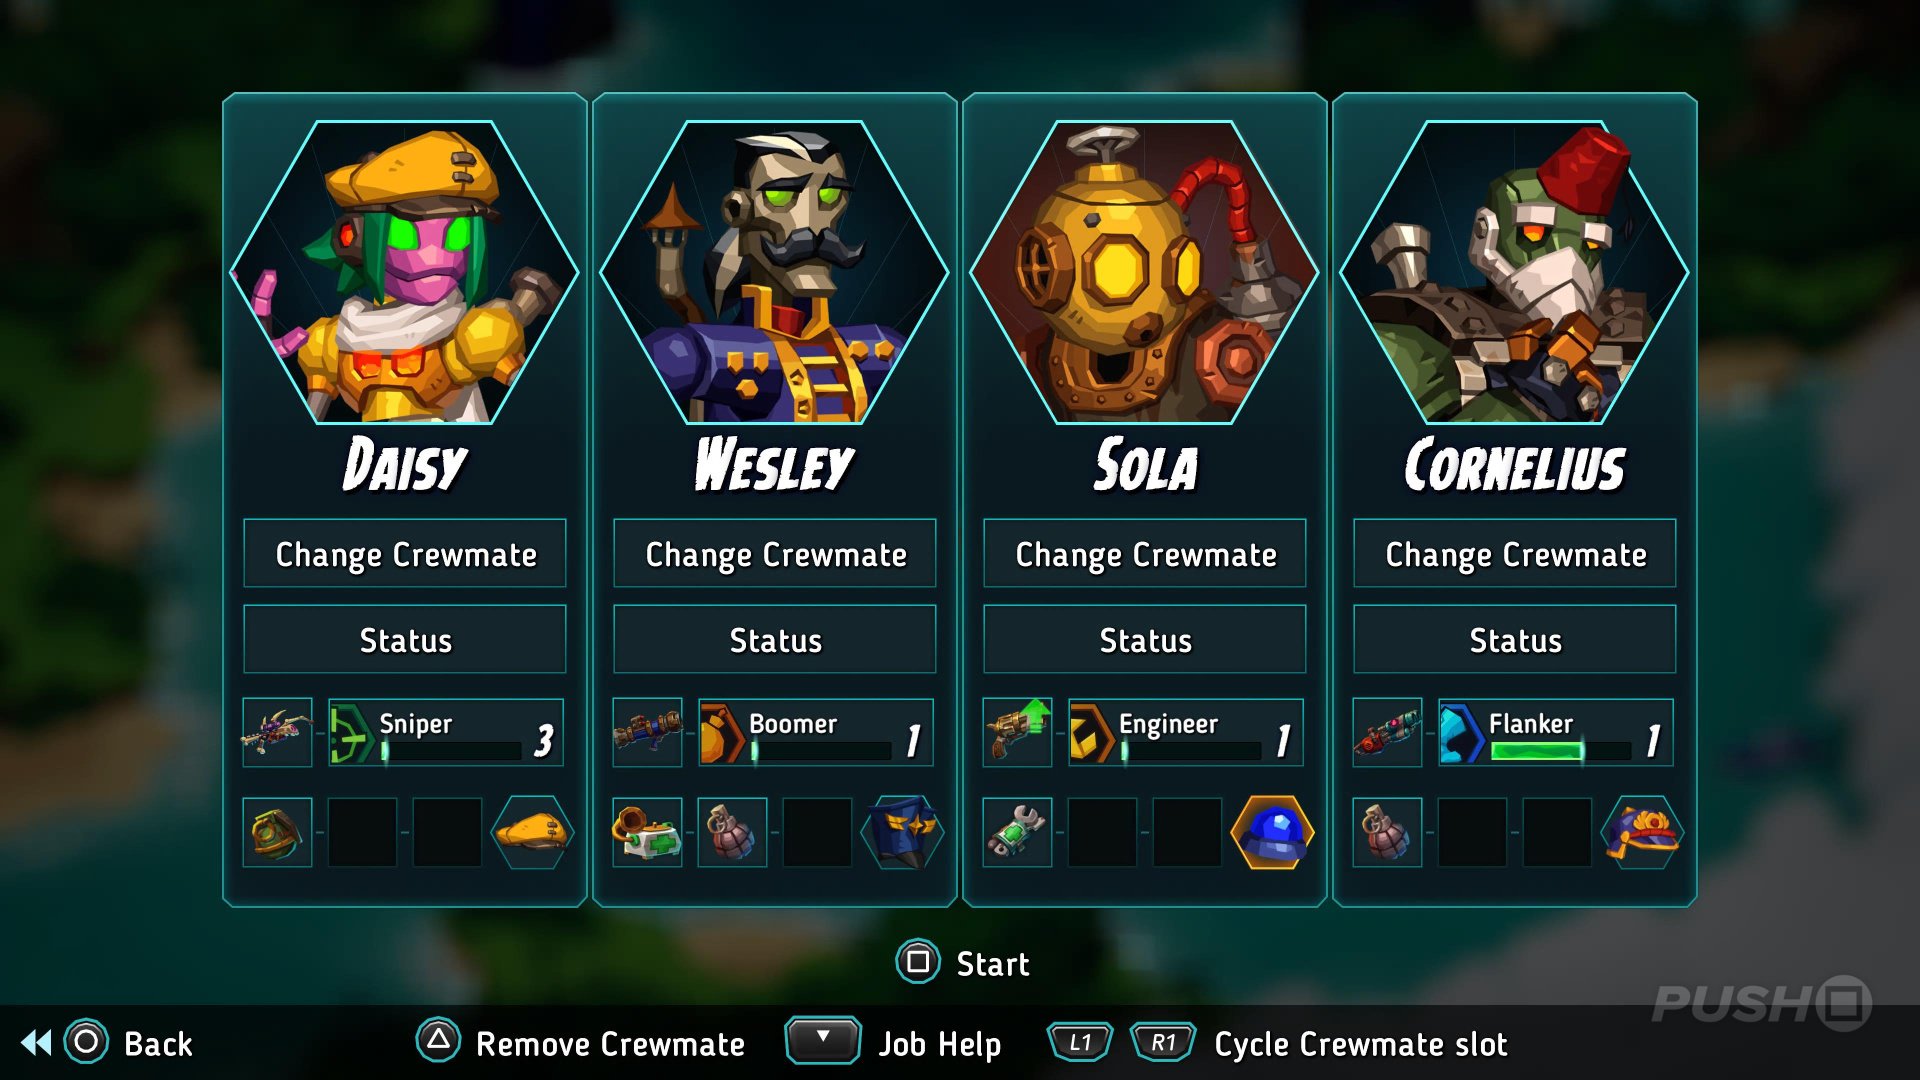
Task: Select Sola's Engineer job entry
Action: coord(1185,733)
